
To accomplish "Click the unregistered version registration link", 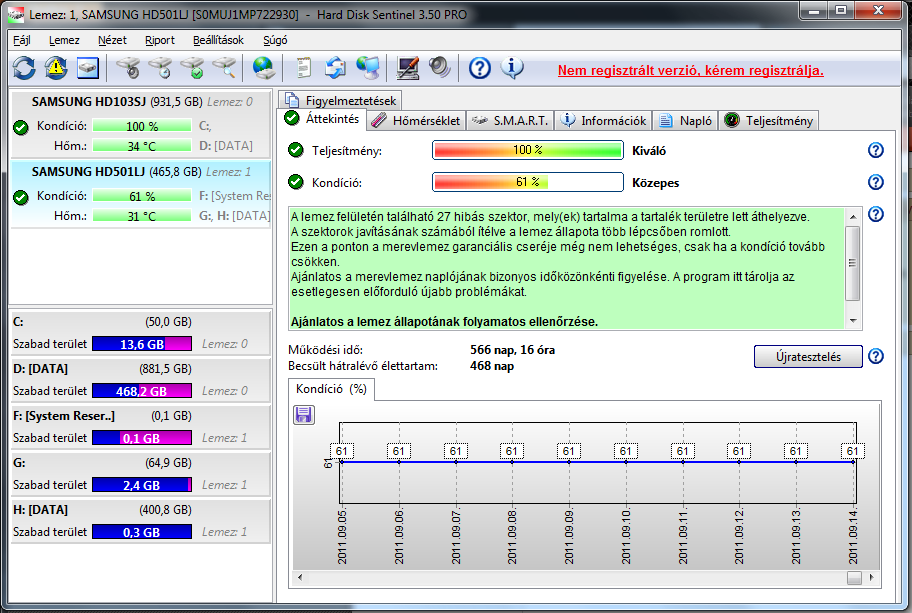I will [690, 71].
